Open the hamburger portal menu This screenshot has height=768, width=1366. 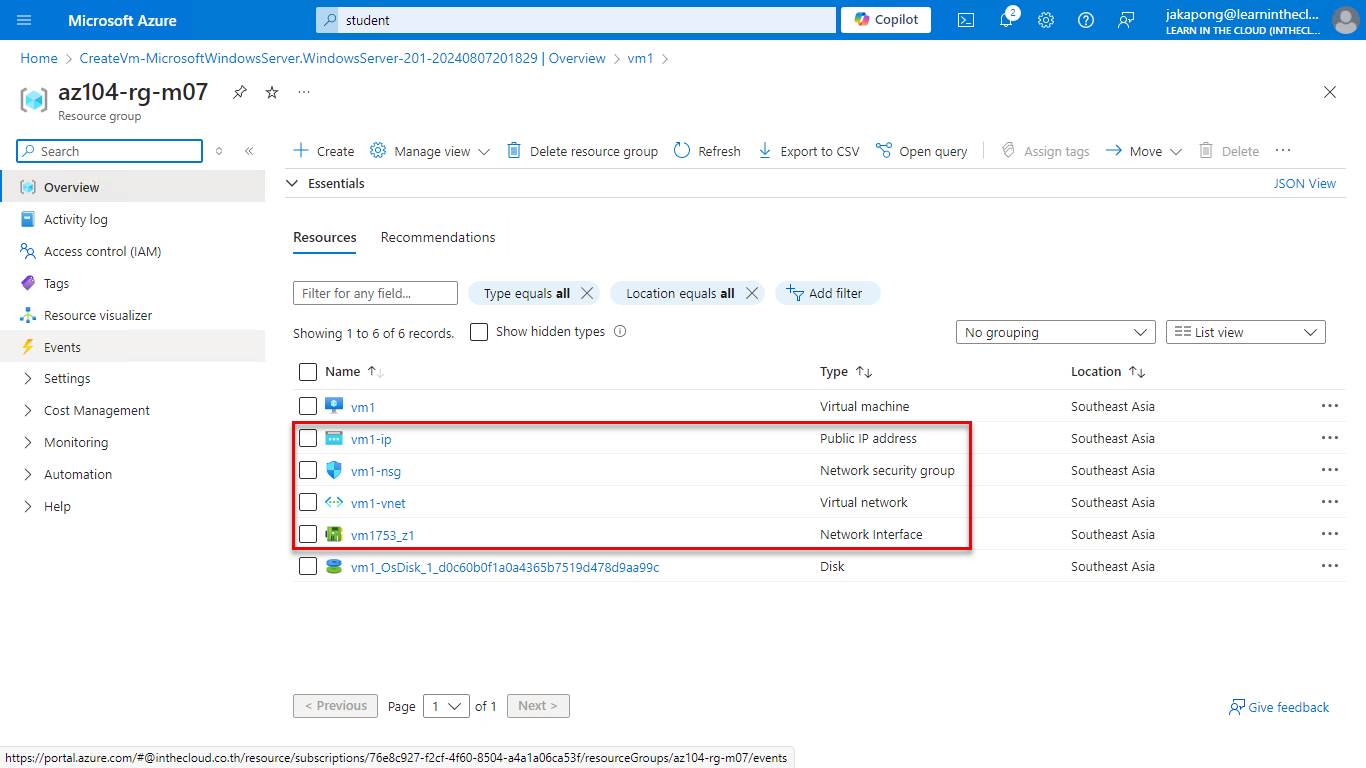tap(24, 20)
